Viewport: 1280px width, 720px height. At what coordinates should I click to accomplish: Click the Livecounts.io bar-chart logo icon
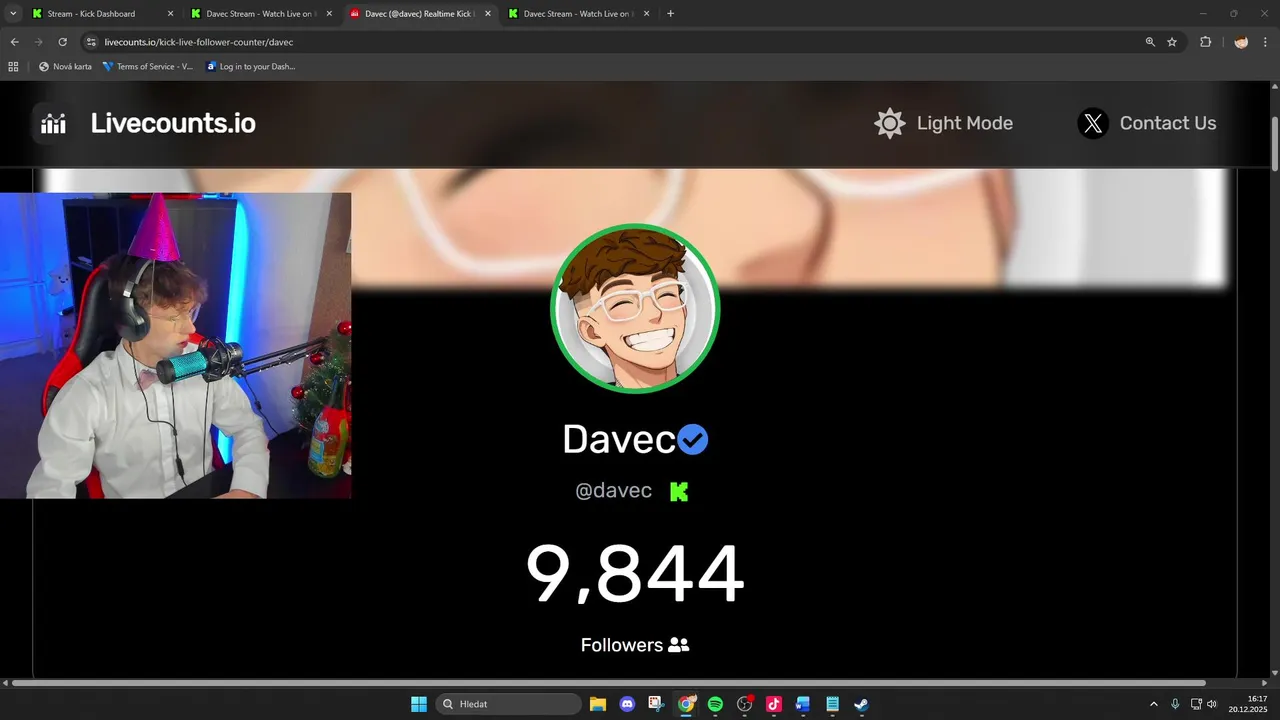click(53, 124)
